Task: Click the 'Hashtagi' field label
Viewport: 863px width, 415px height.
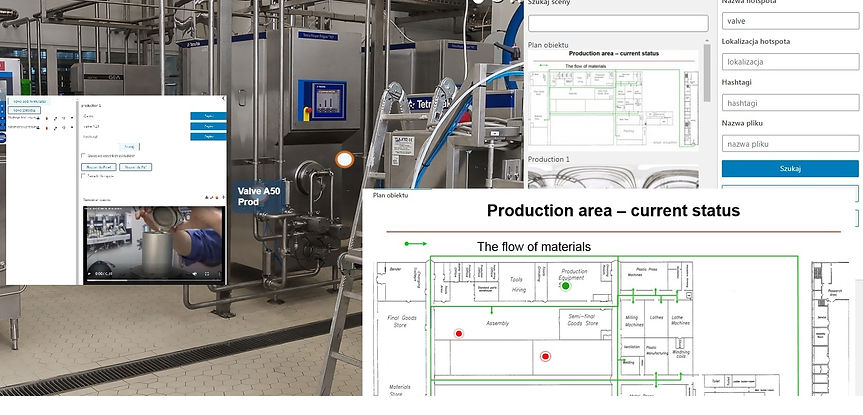Action: point(736,83)
